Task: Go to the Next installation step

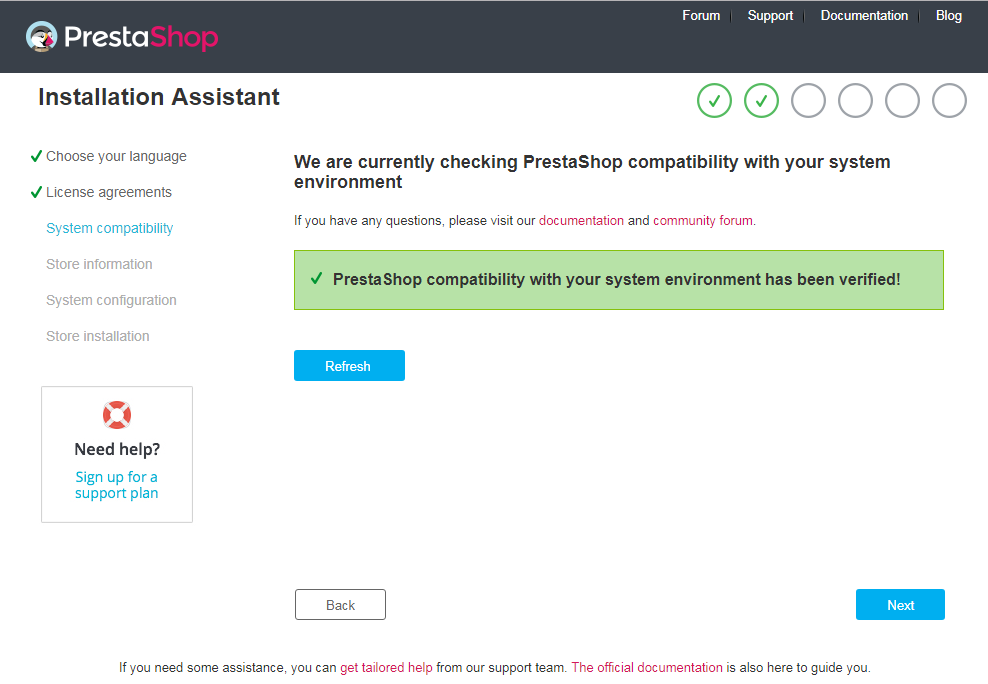Action: coord(900,605)
